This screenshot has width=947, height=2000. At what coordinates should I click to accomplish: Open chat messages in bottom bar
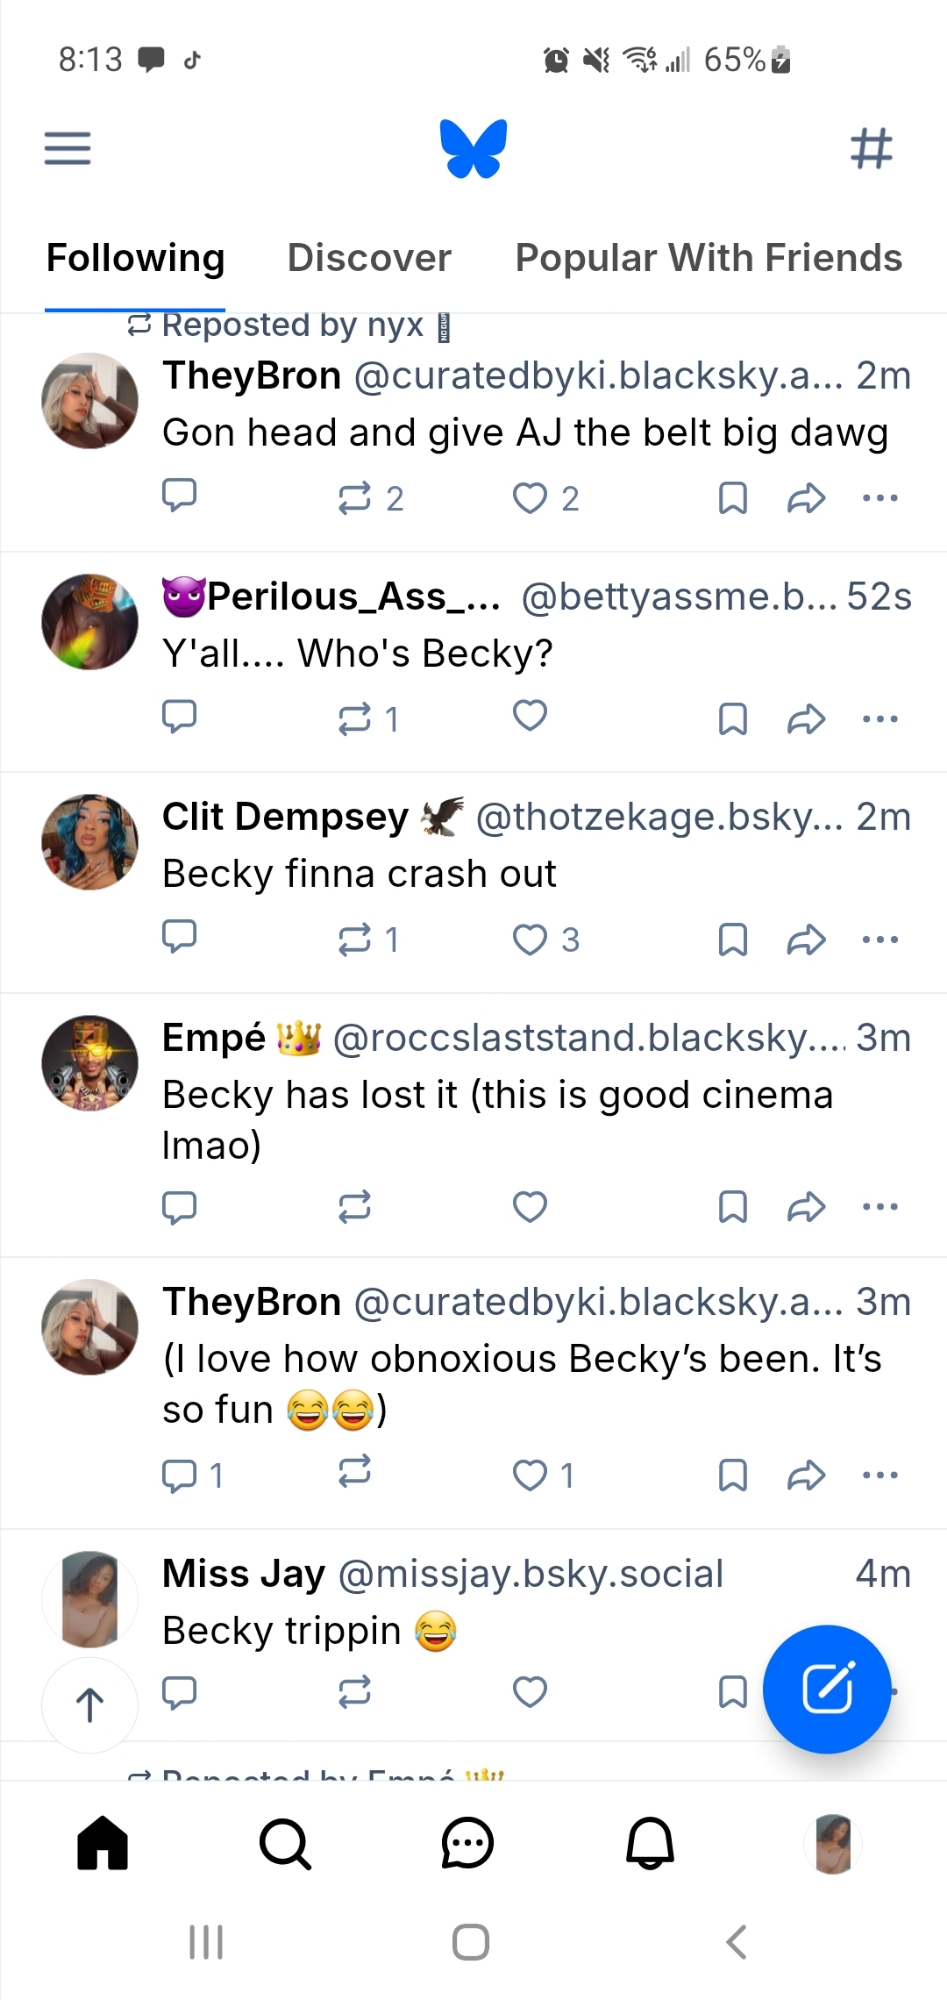coord(467,1843)
